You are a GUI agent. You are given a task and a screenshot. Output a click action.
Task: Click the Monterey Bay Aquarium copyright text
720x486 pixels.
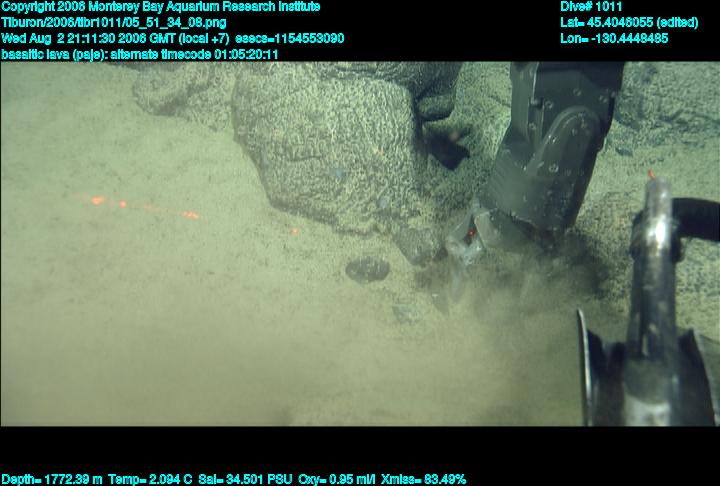click(x=160, y=7)
